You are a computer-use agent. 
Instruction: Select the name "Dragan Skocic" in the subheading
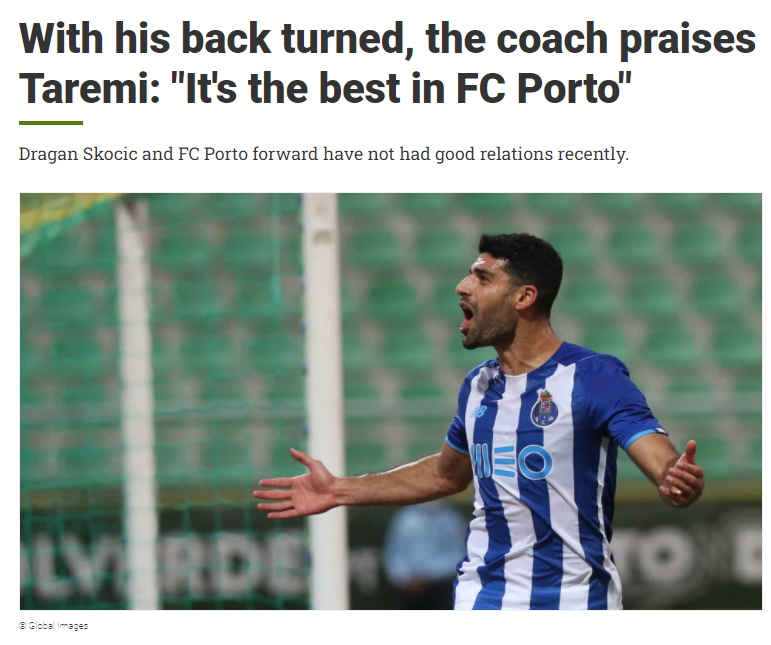click(78, 154)
